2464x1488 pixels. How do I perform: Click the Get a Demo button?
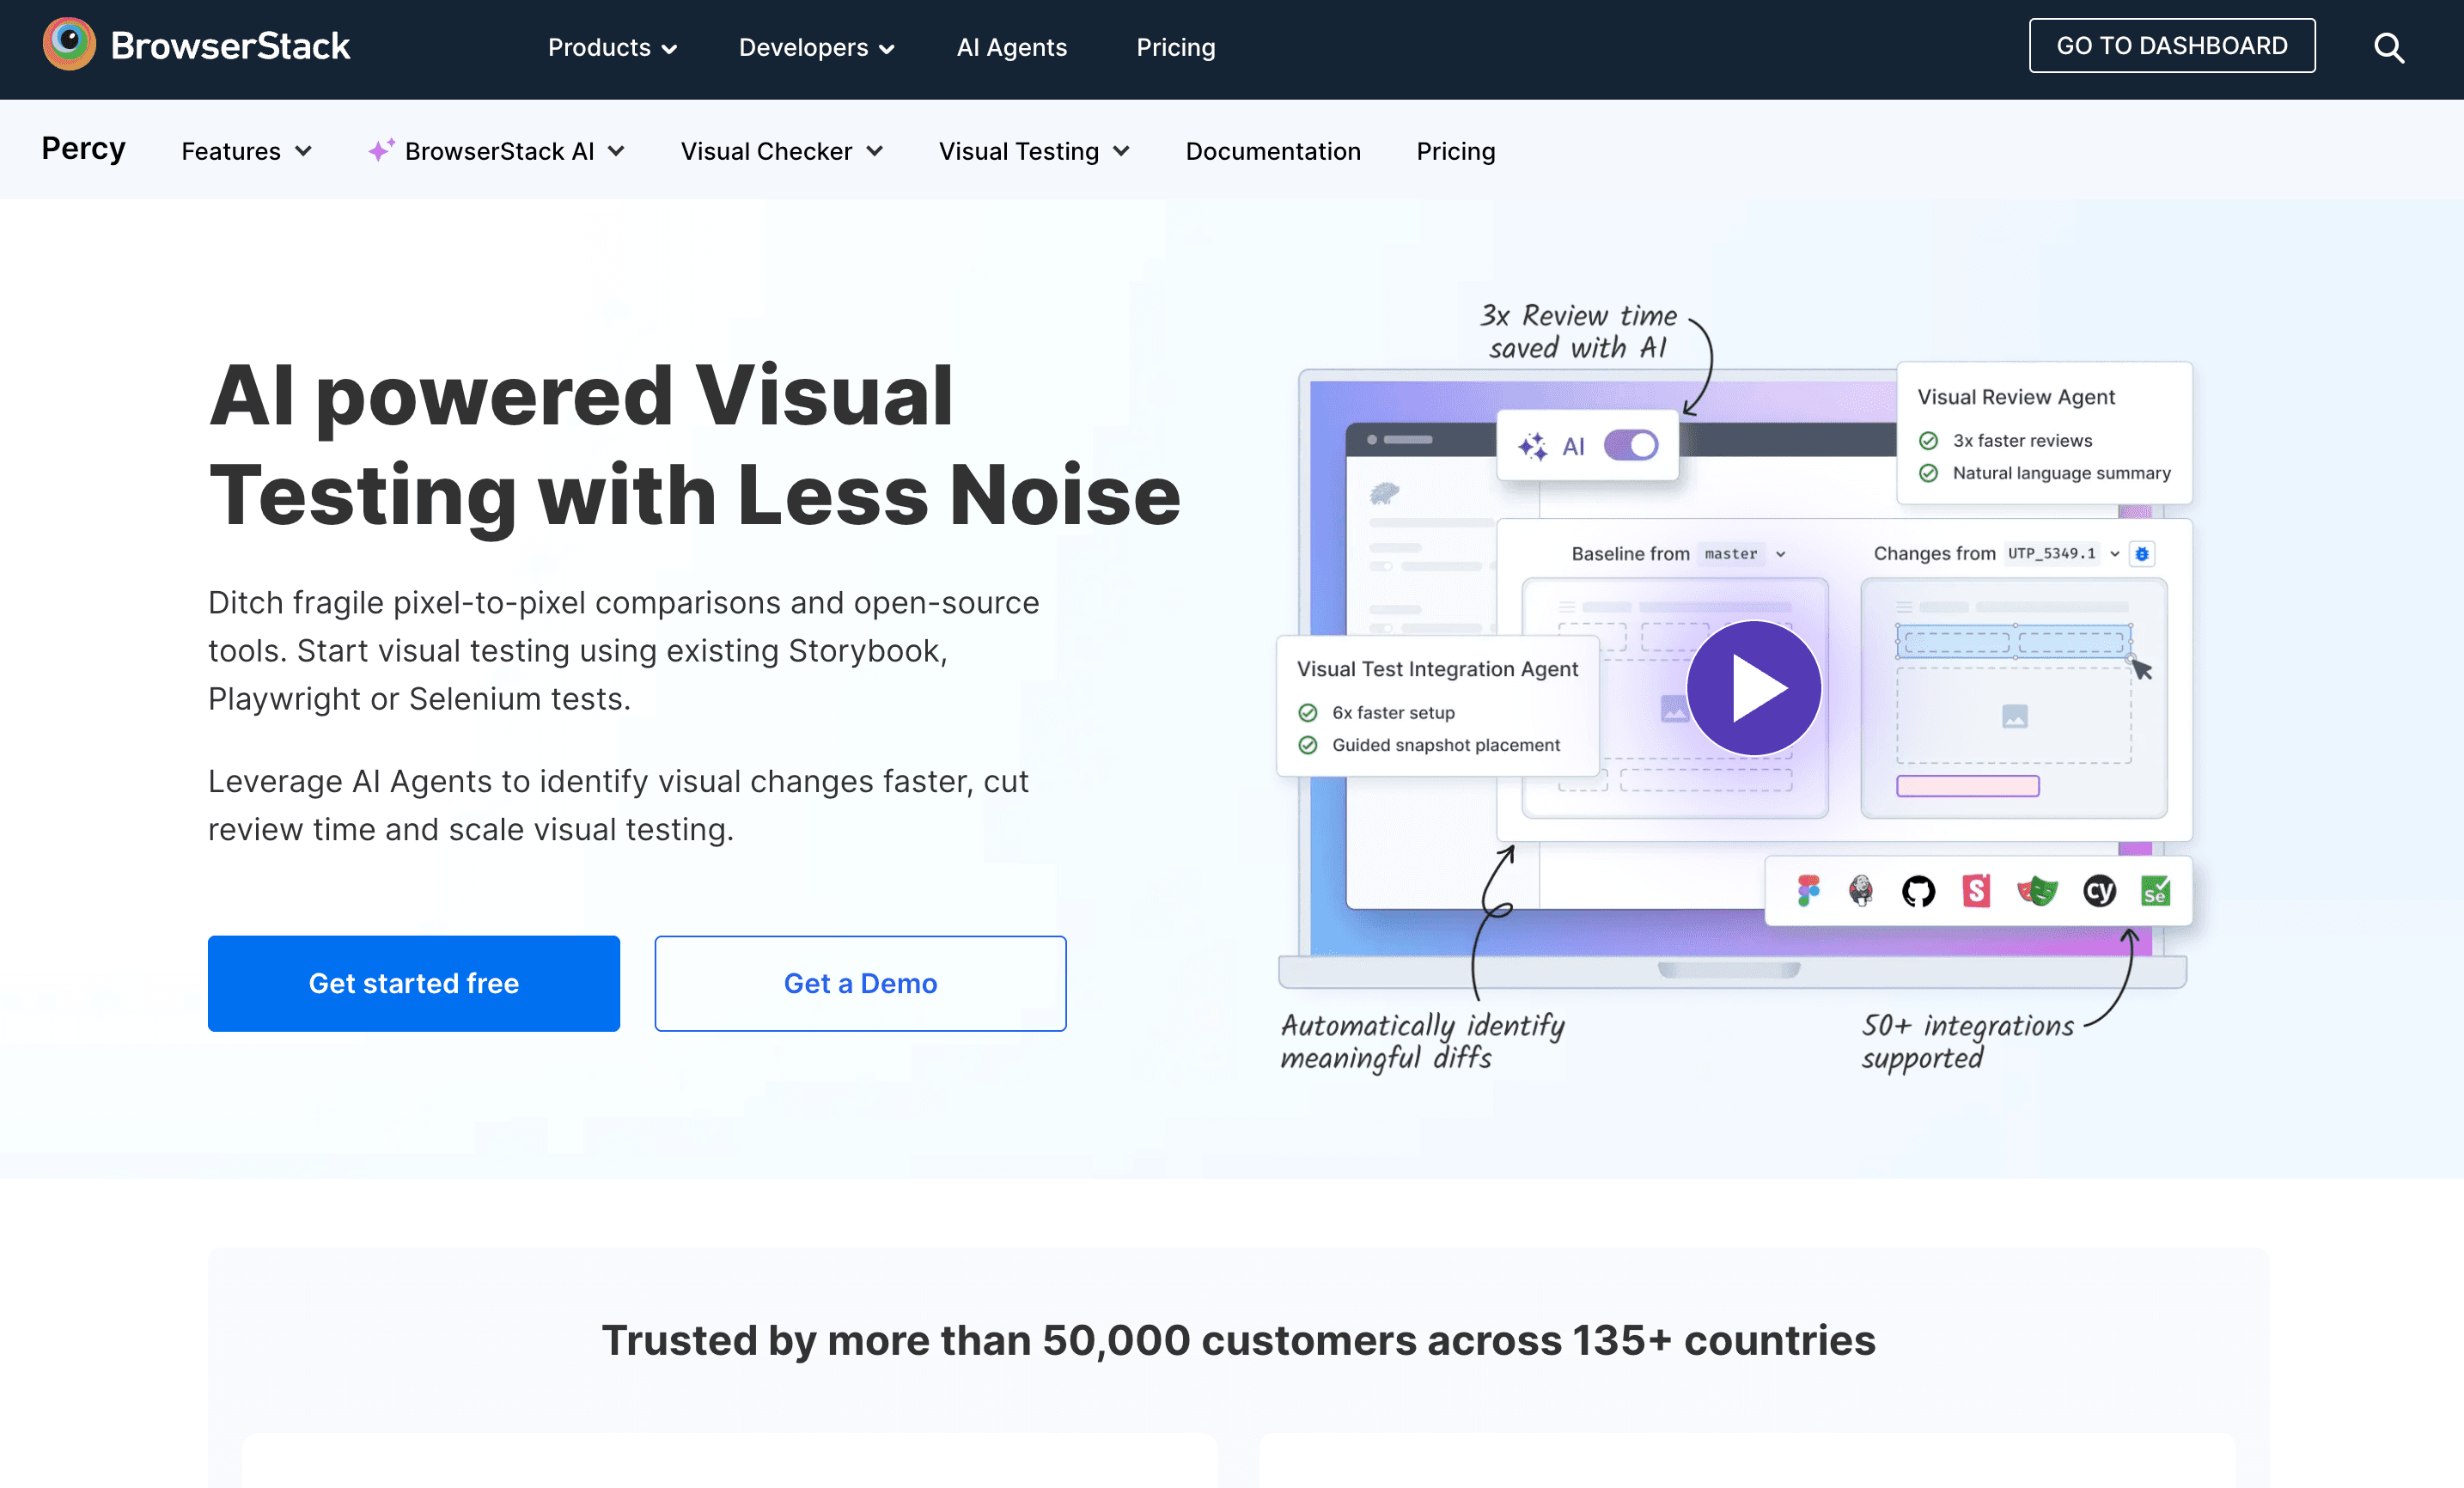[860, 983]
